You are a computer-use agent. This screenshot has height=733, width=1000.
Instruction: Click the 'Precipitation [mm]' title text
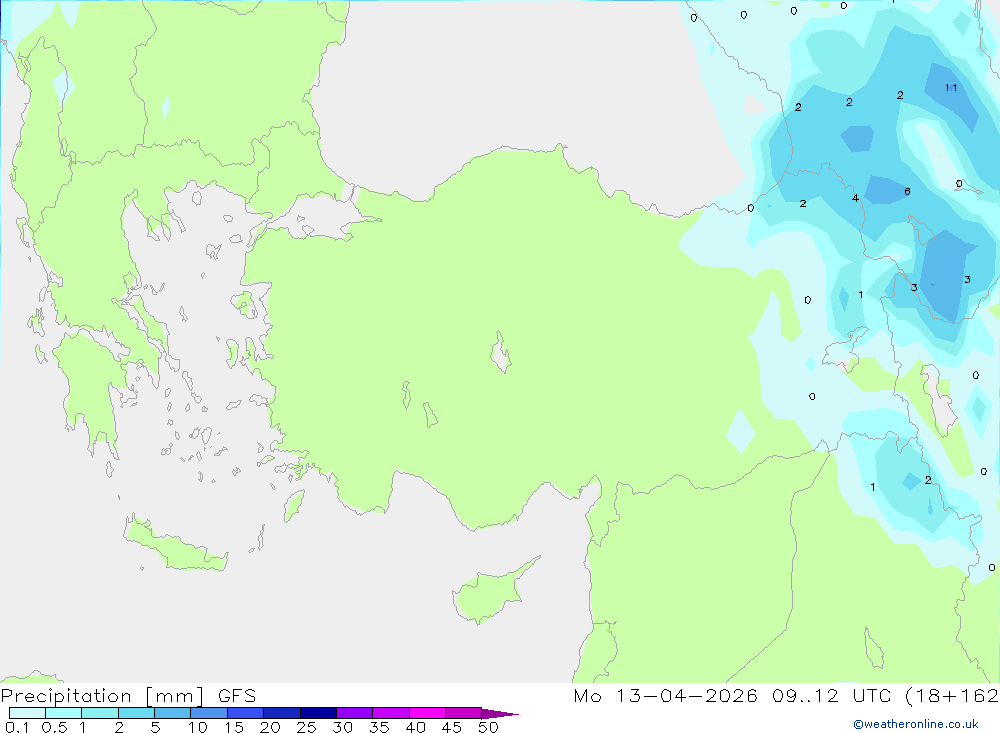(103, 696)
